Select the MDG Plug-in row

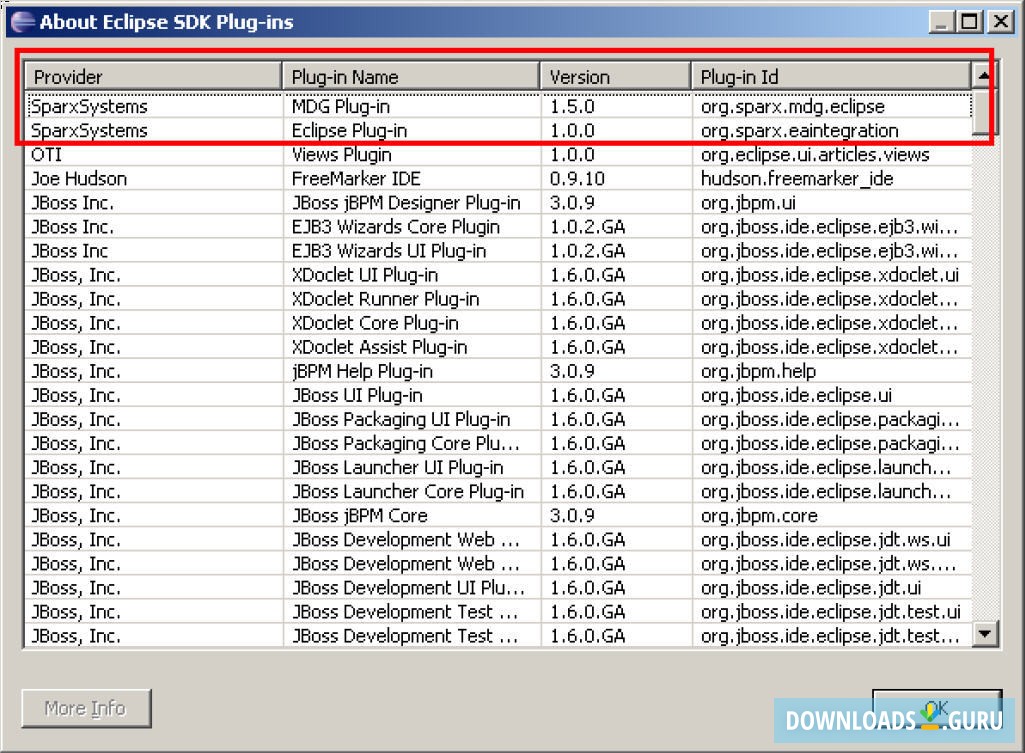pyautogui.click(x=498, y=106)
